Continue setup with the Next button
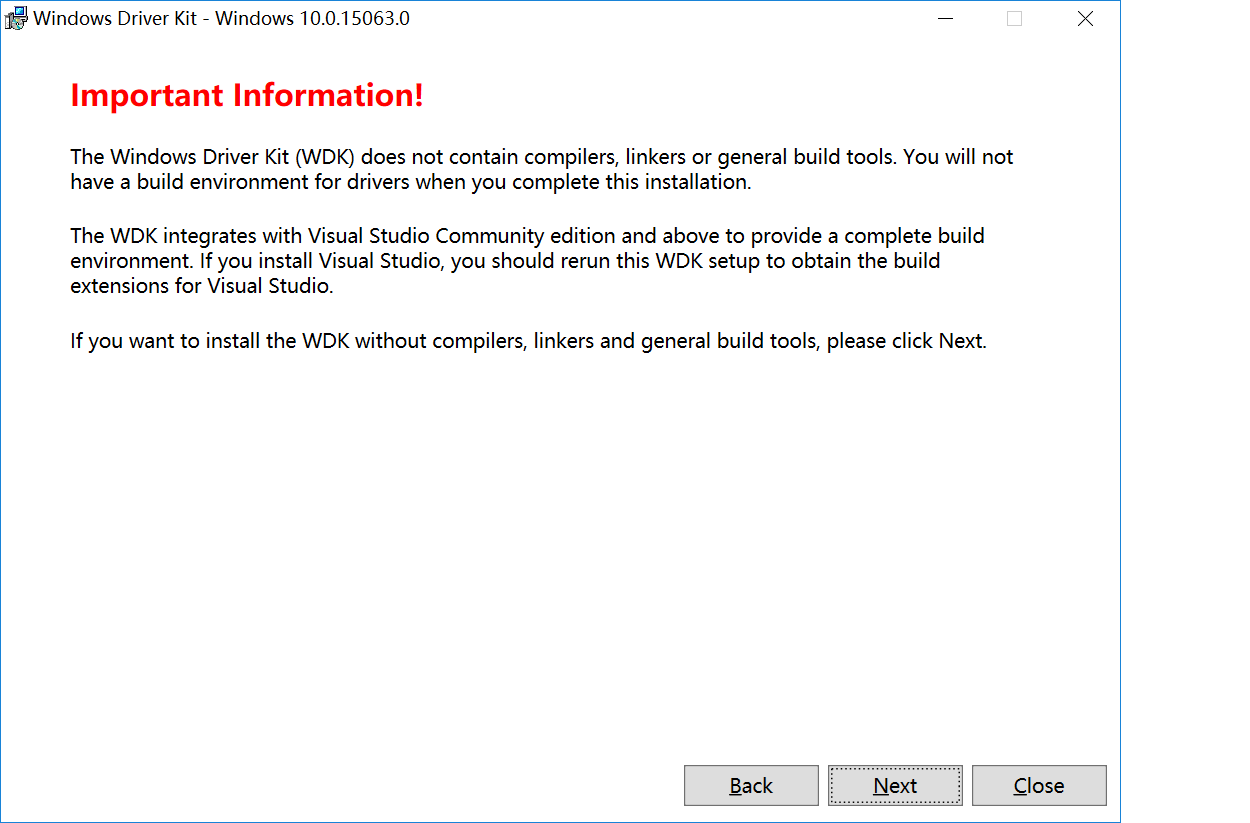 coord(895,786)
